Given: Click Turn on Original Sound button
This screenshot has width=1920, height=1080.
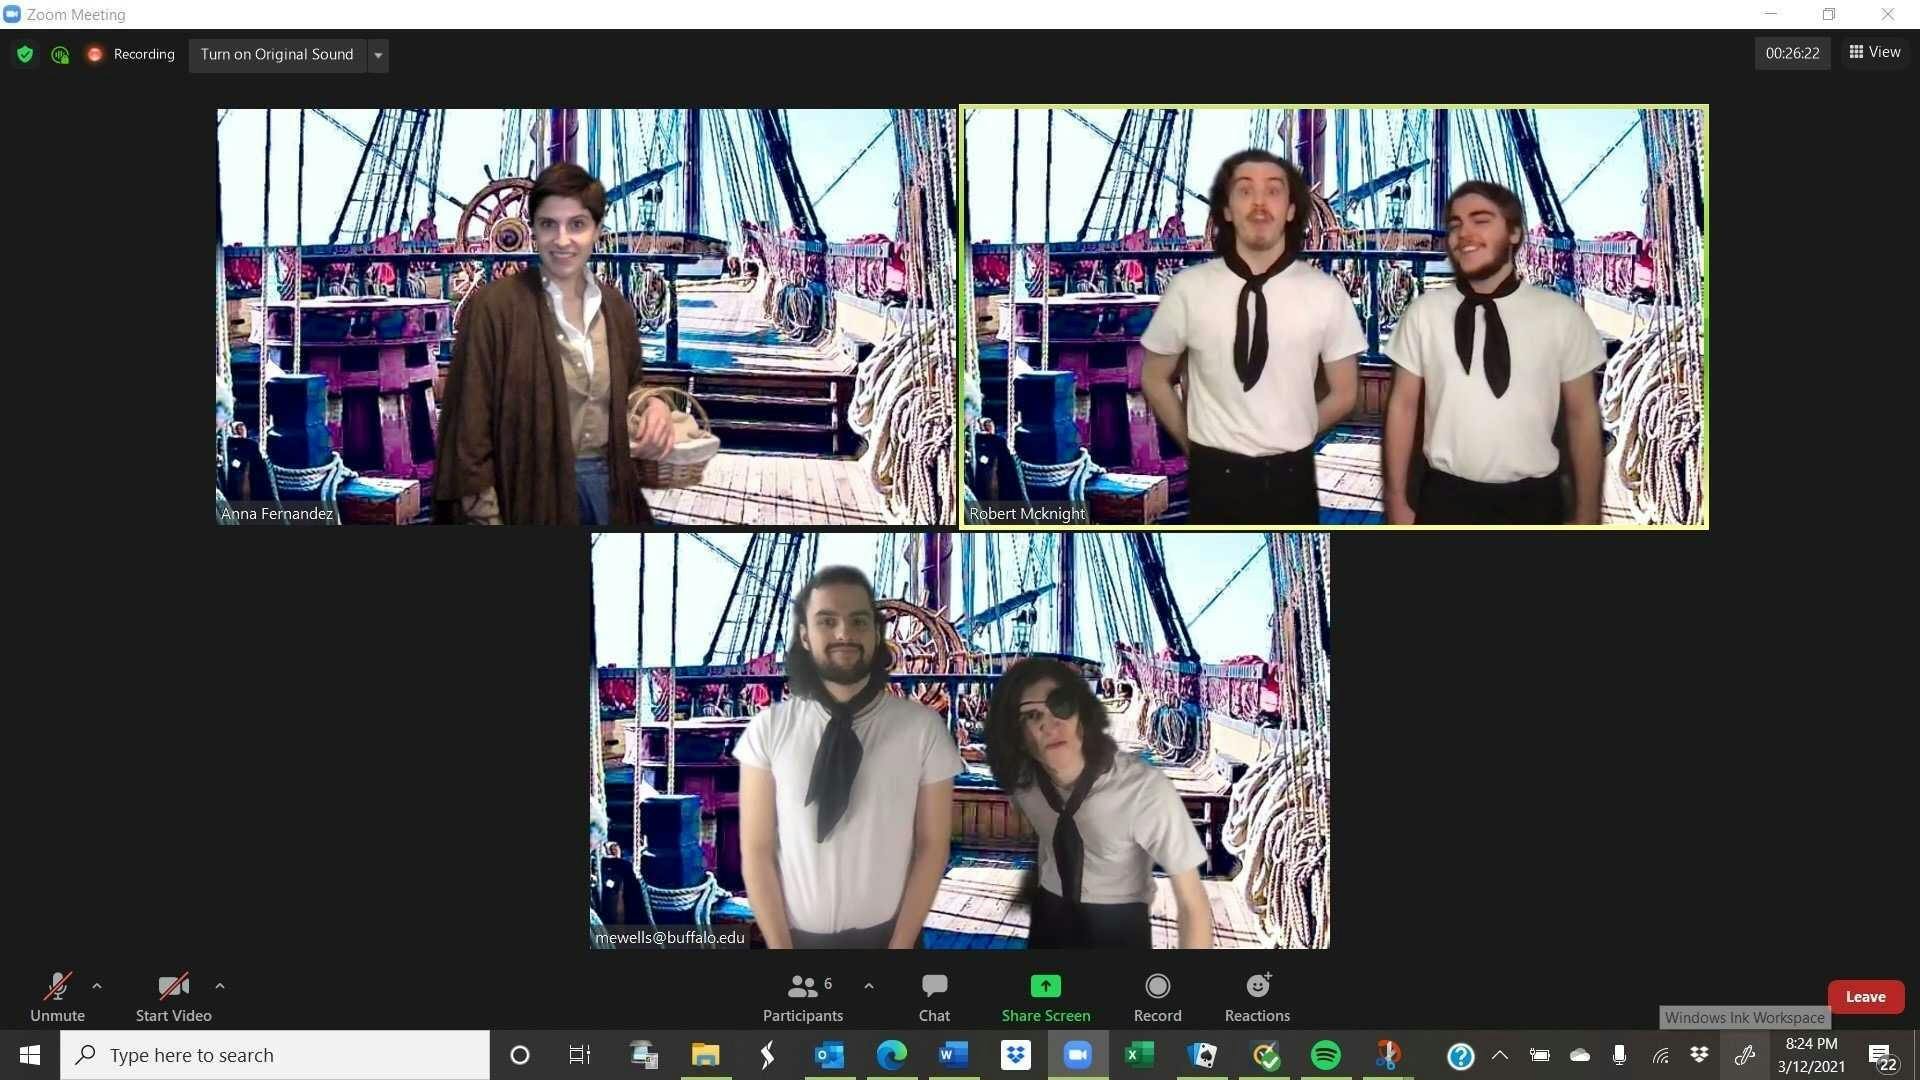Looking at the screenshot, I should (x=277, y=54).
